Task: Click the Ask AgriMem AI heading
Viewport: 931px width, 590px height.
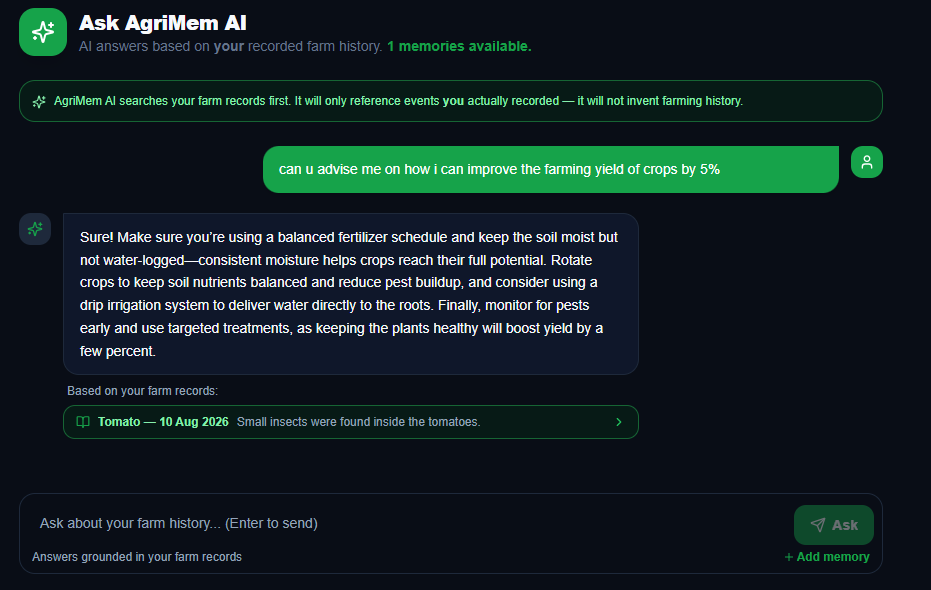Action: (x=163, y=23)
